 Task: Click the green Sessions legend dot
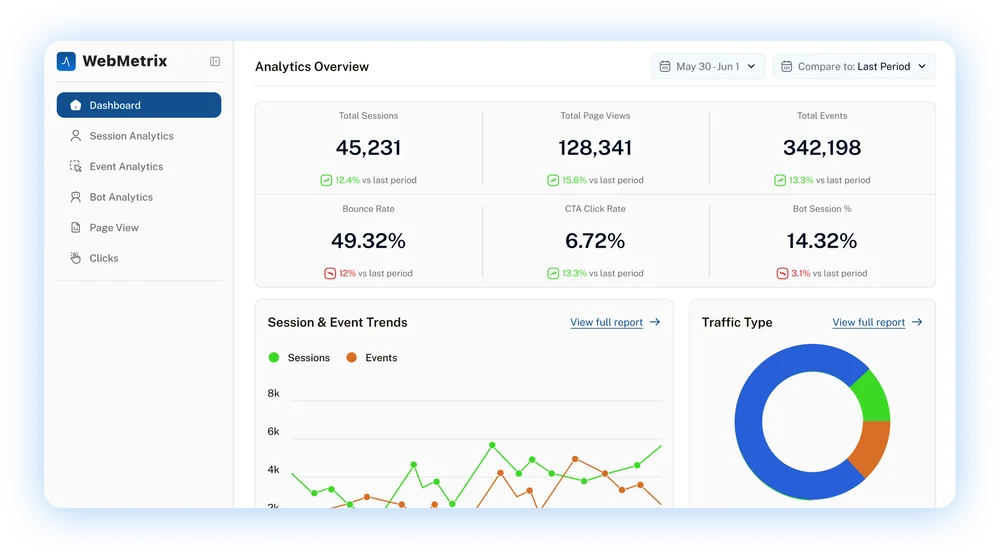274,358
